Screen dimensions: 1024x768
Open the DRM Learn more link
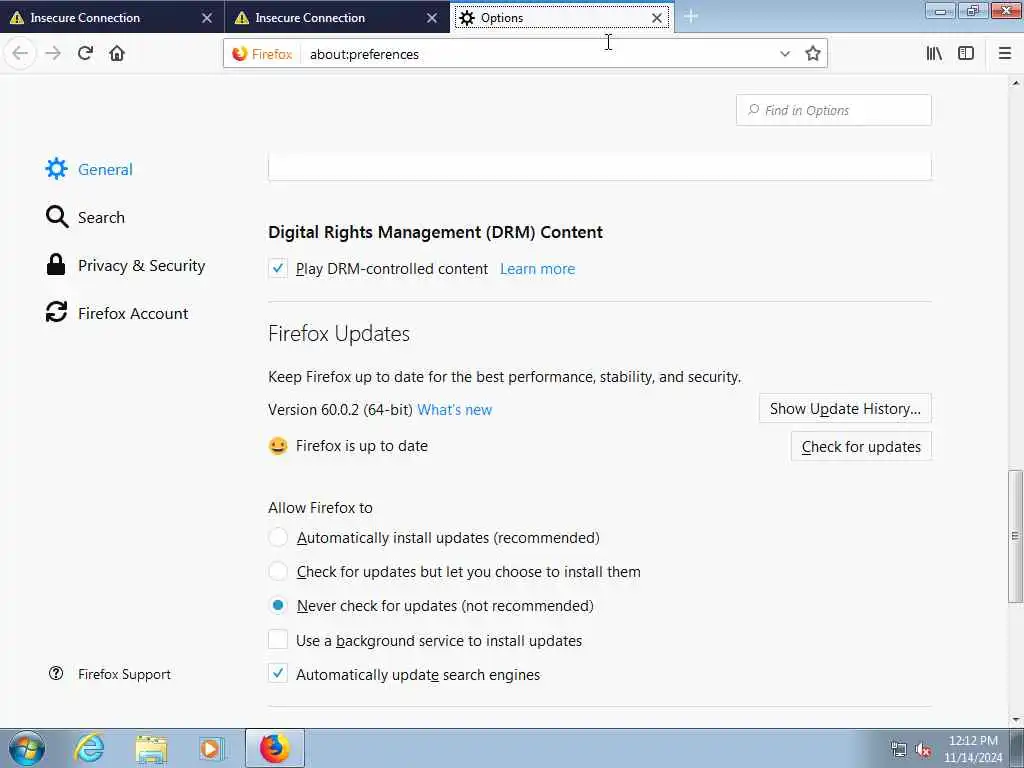(x=537, y=269)
